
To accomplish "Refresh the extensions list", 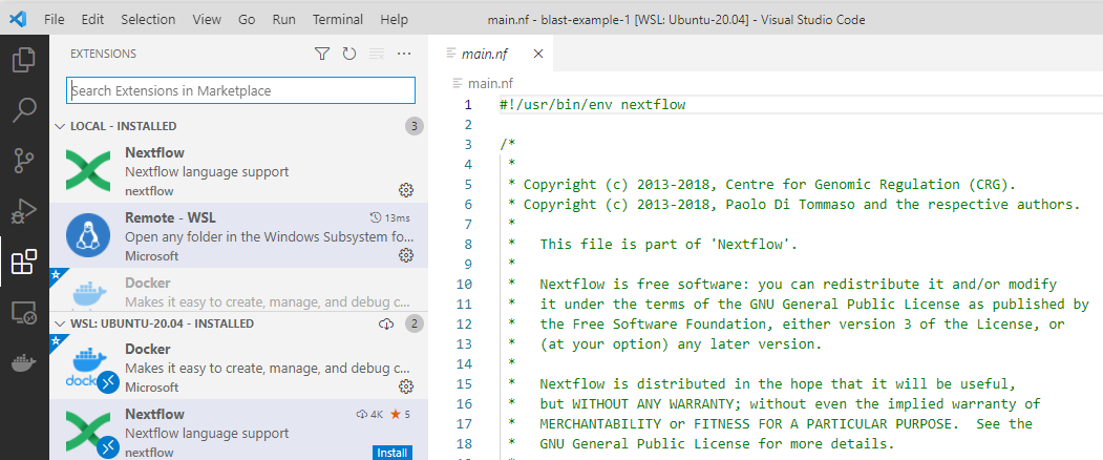I will (x=349, y=54).
